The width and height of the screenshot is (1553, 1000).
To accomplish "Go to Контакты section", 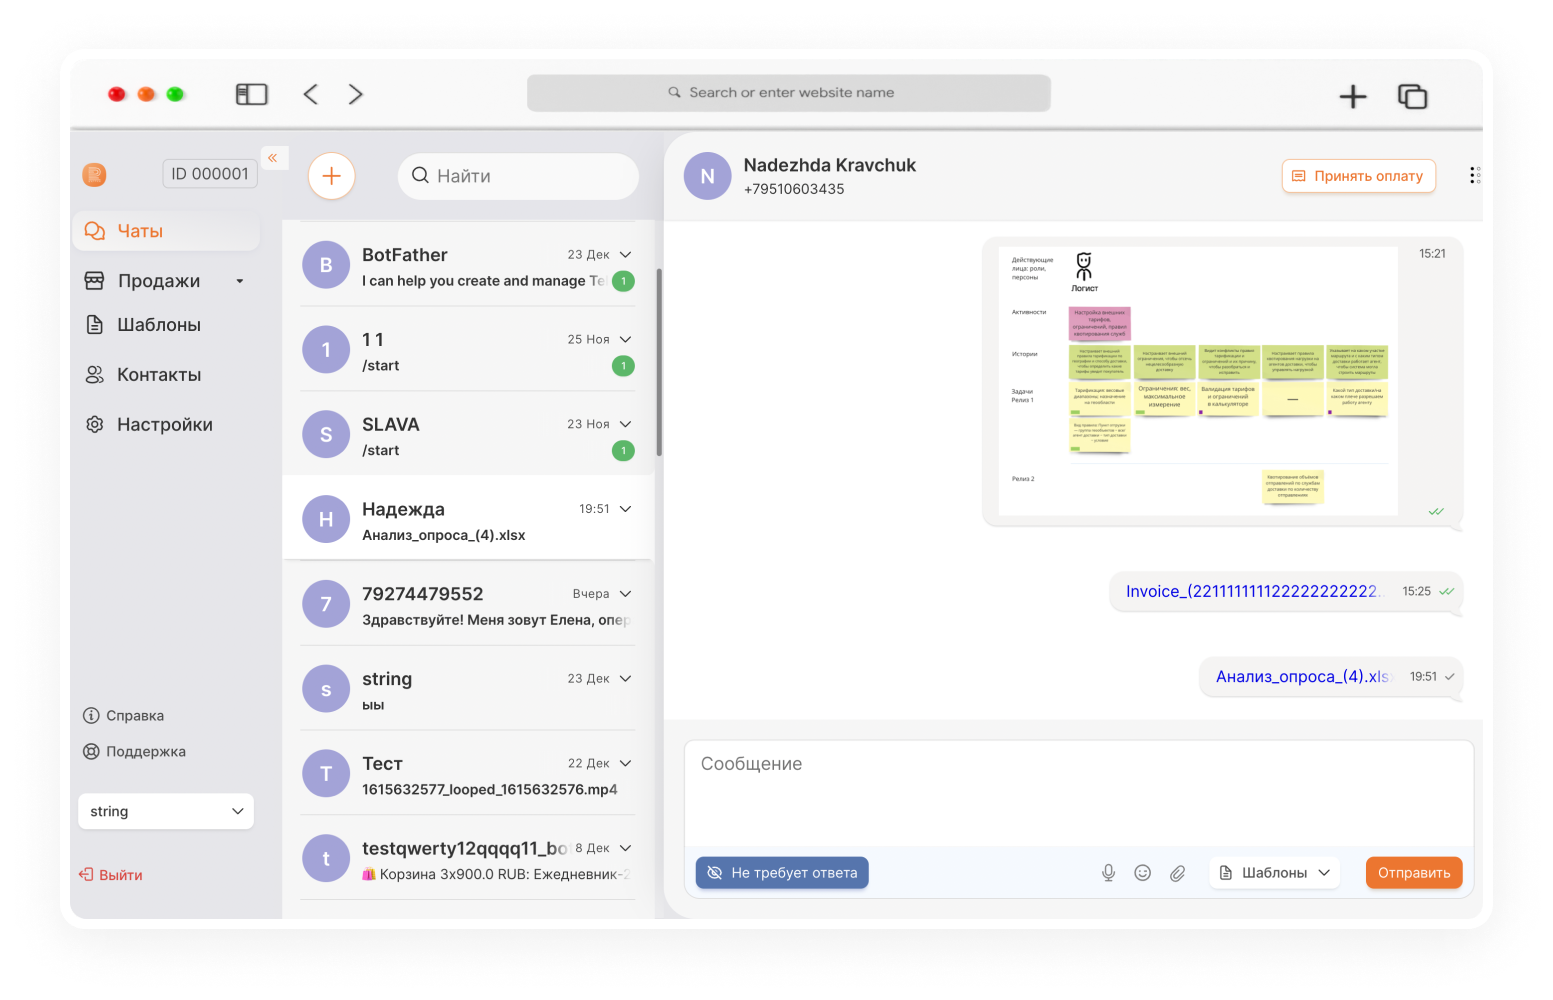I will tap(159, 375).
